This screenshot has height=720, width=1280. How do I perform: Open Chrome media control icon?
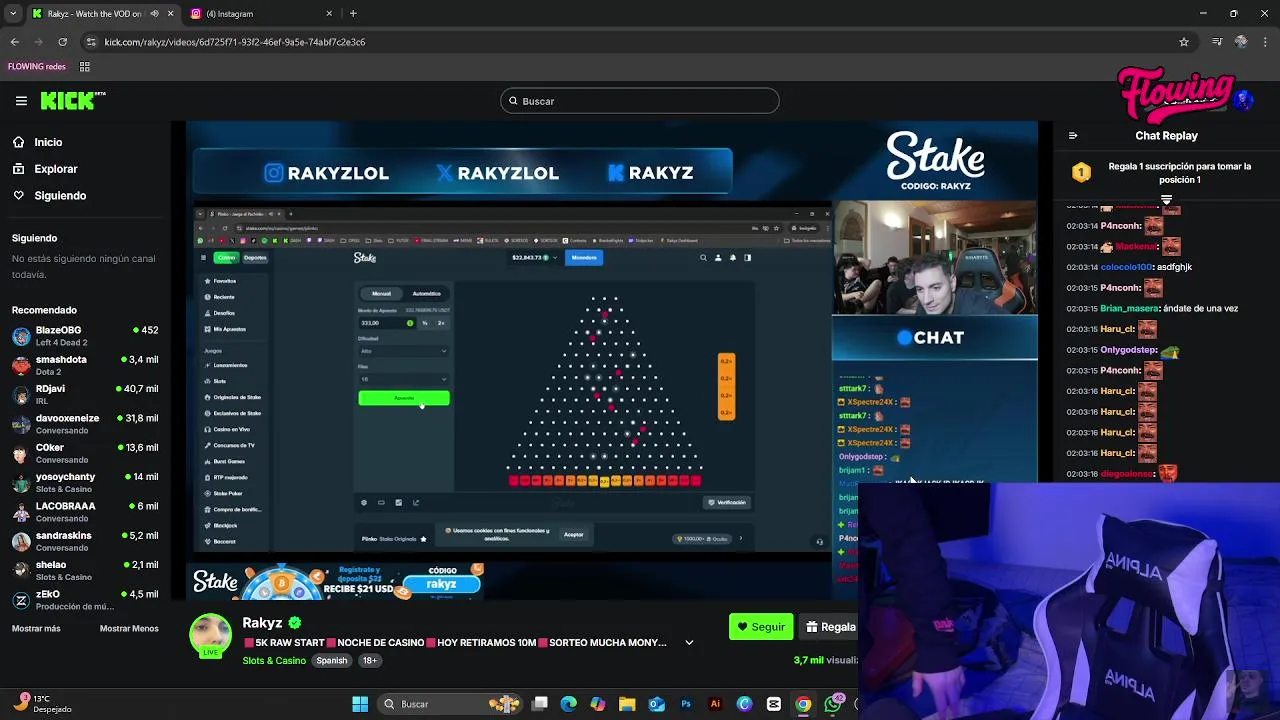tap(1217, 42)
